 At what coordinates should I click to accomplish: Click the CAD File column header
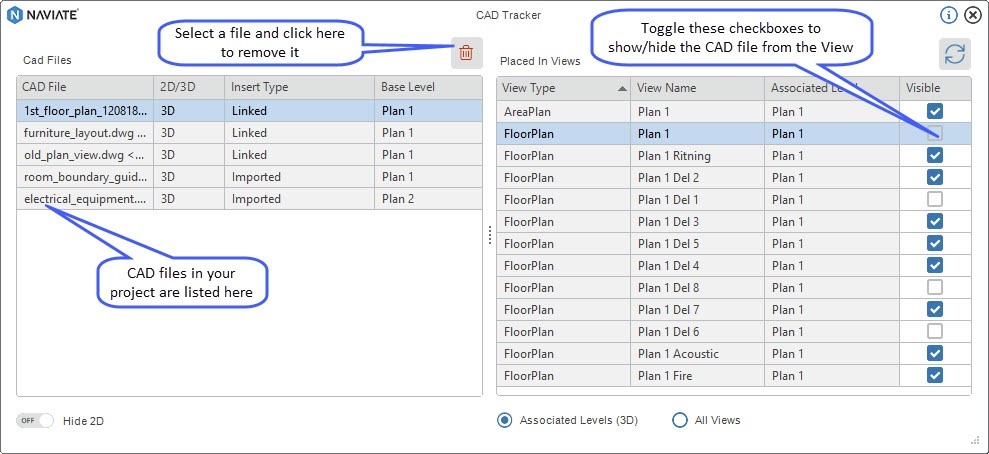point(85,87)
